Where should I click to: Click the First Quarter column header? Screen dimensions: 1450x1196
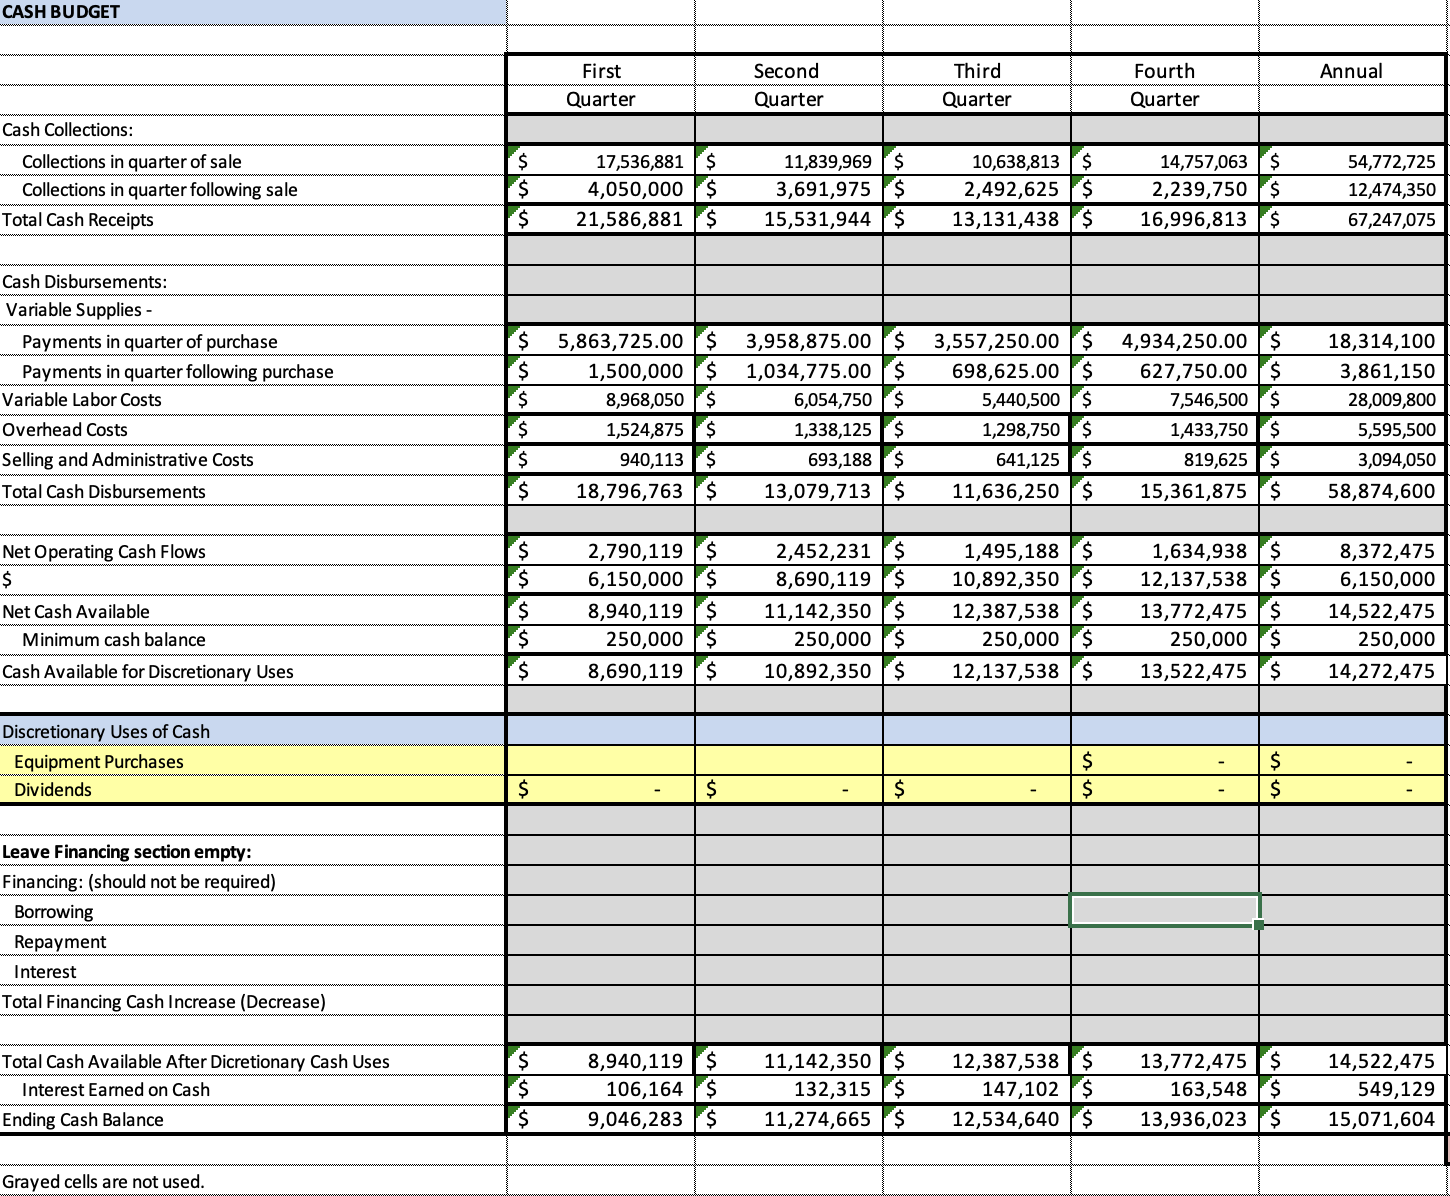(601, 85)
